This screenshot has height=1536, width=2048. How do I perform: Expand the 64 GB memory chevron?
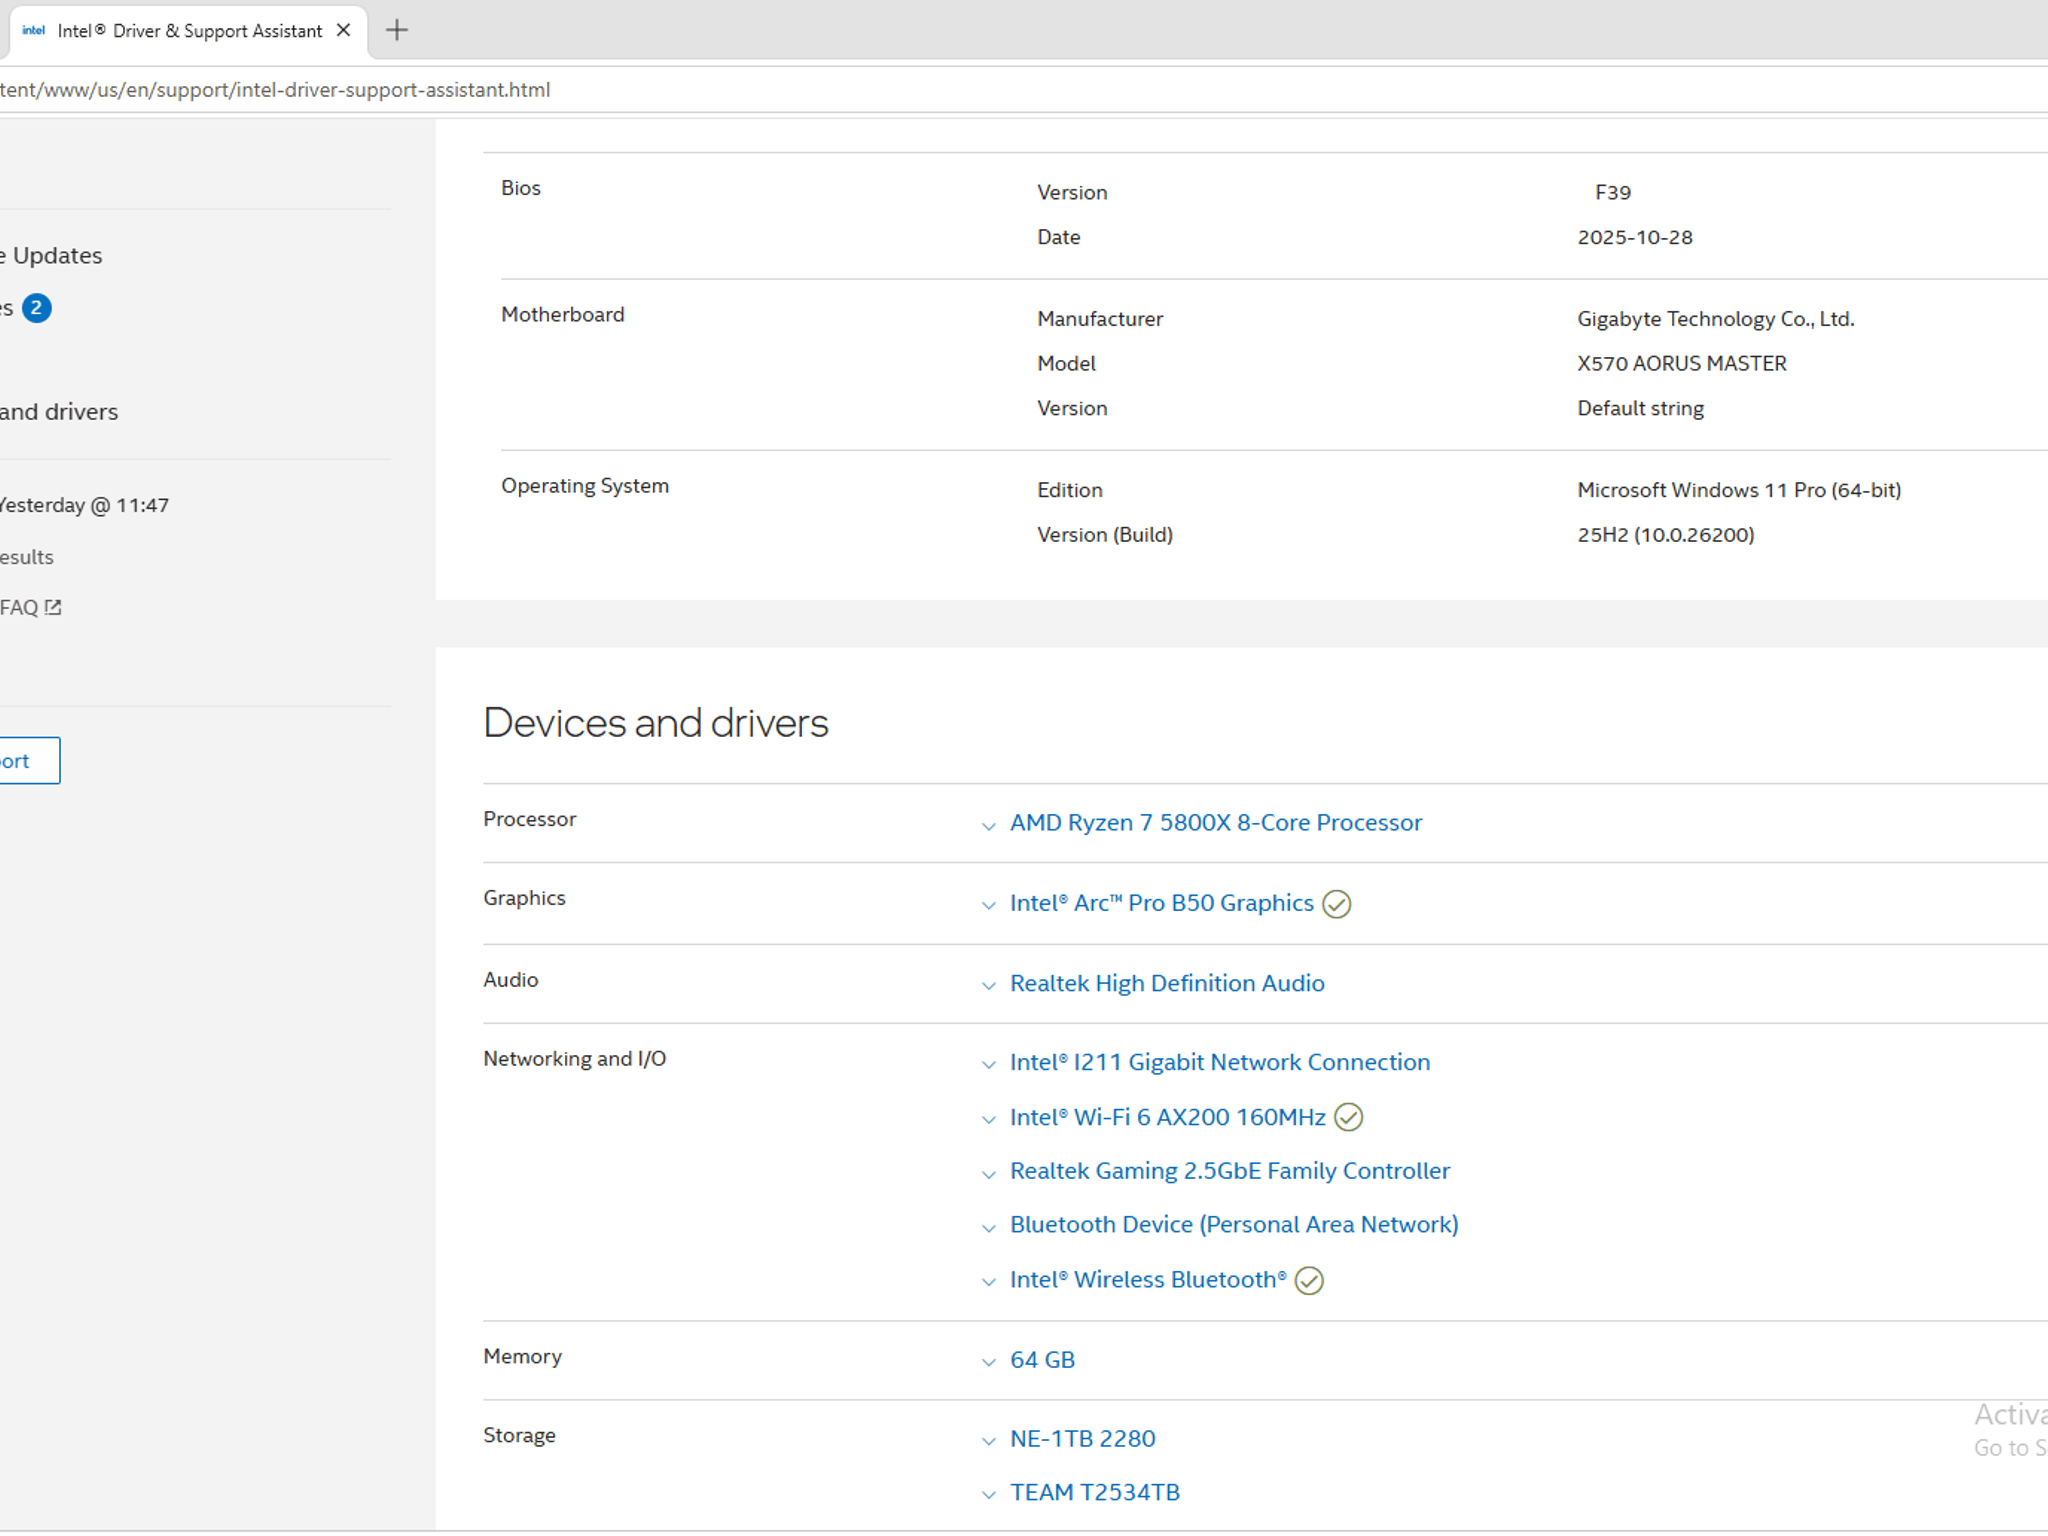[x=989, y=1362]
